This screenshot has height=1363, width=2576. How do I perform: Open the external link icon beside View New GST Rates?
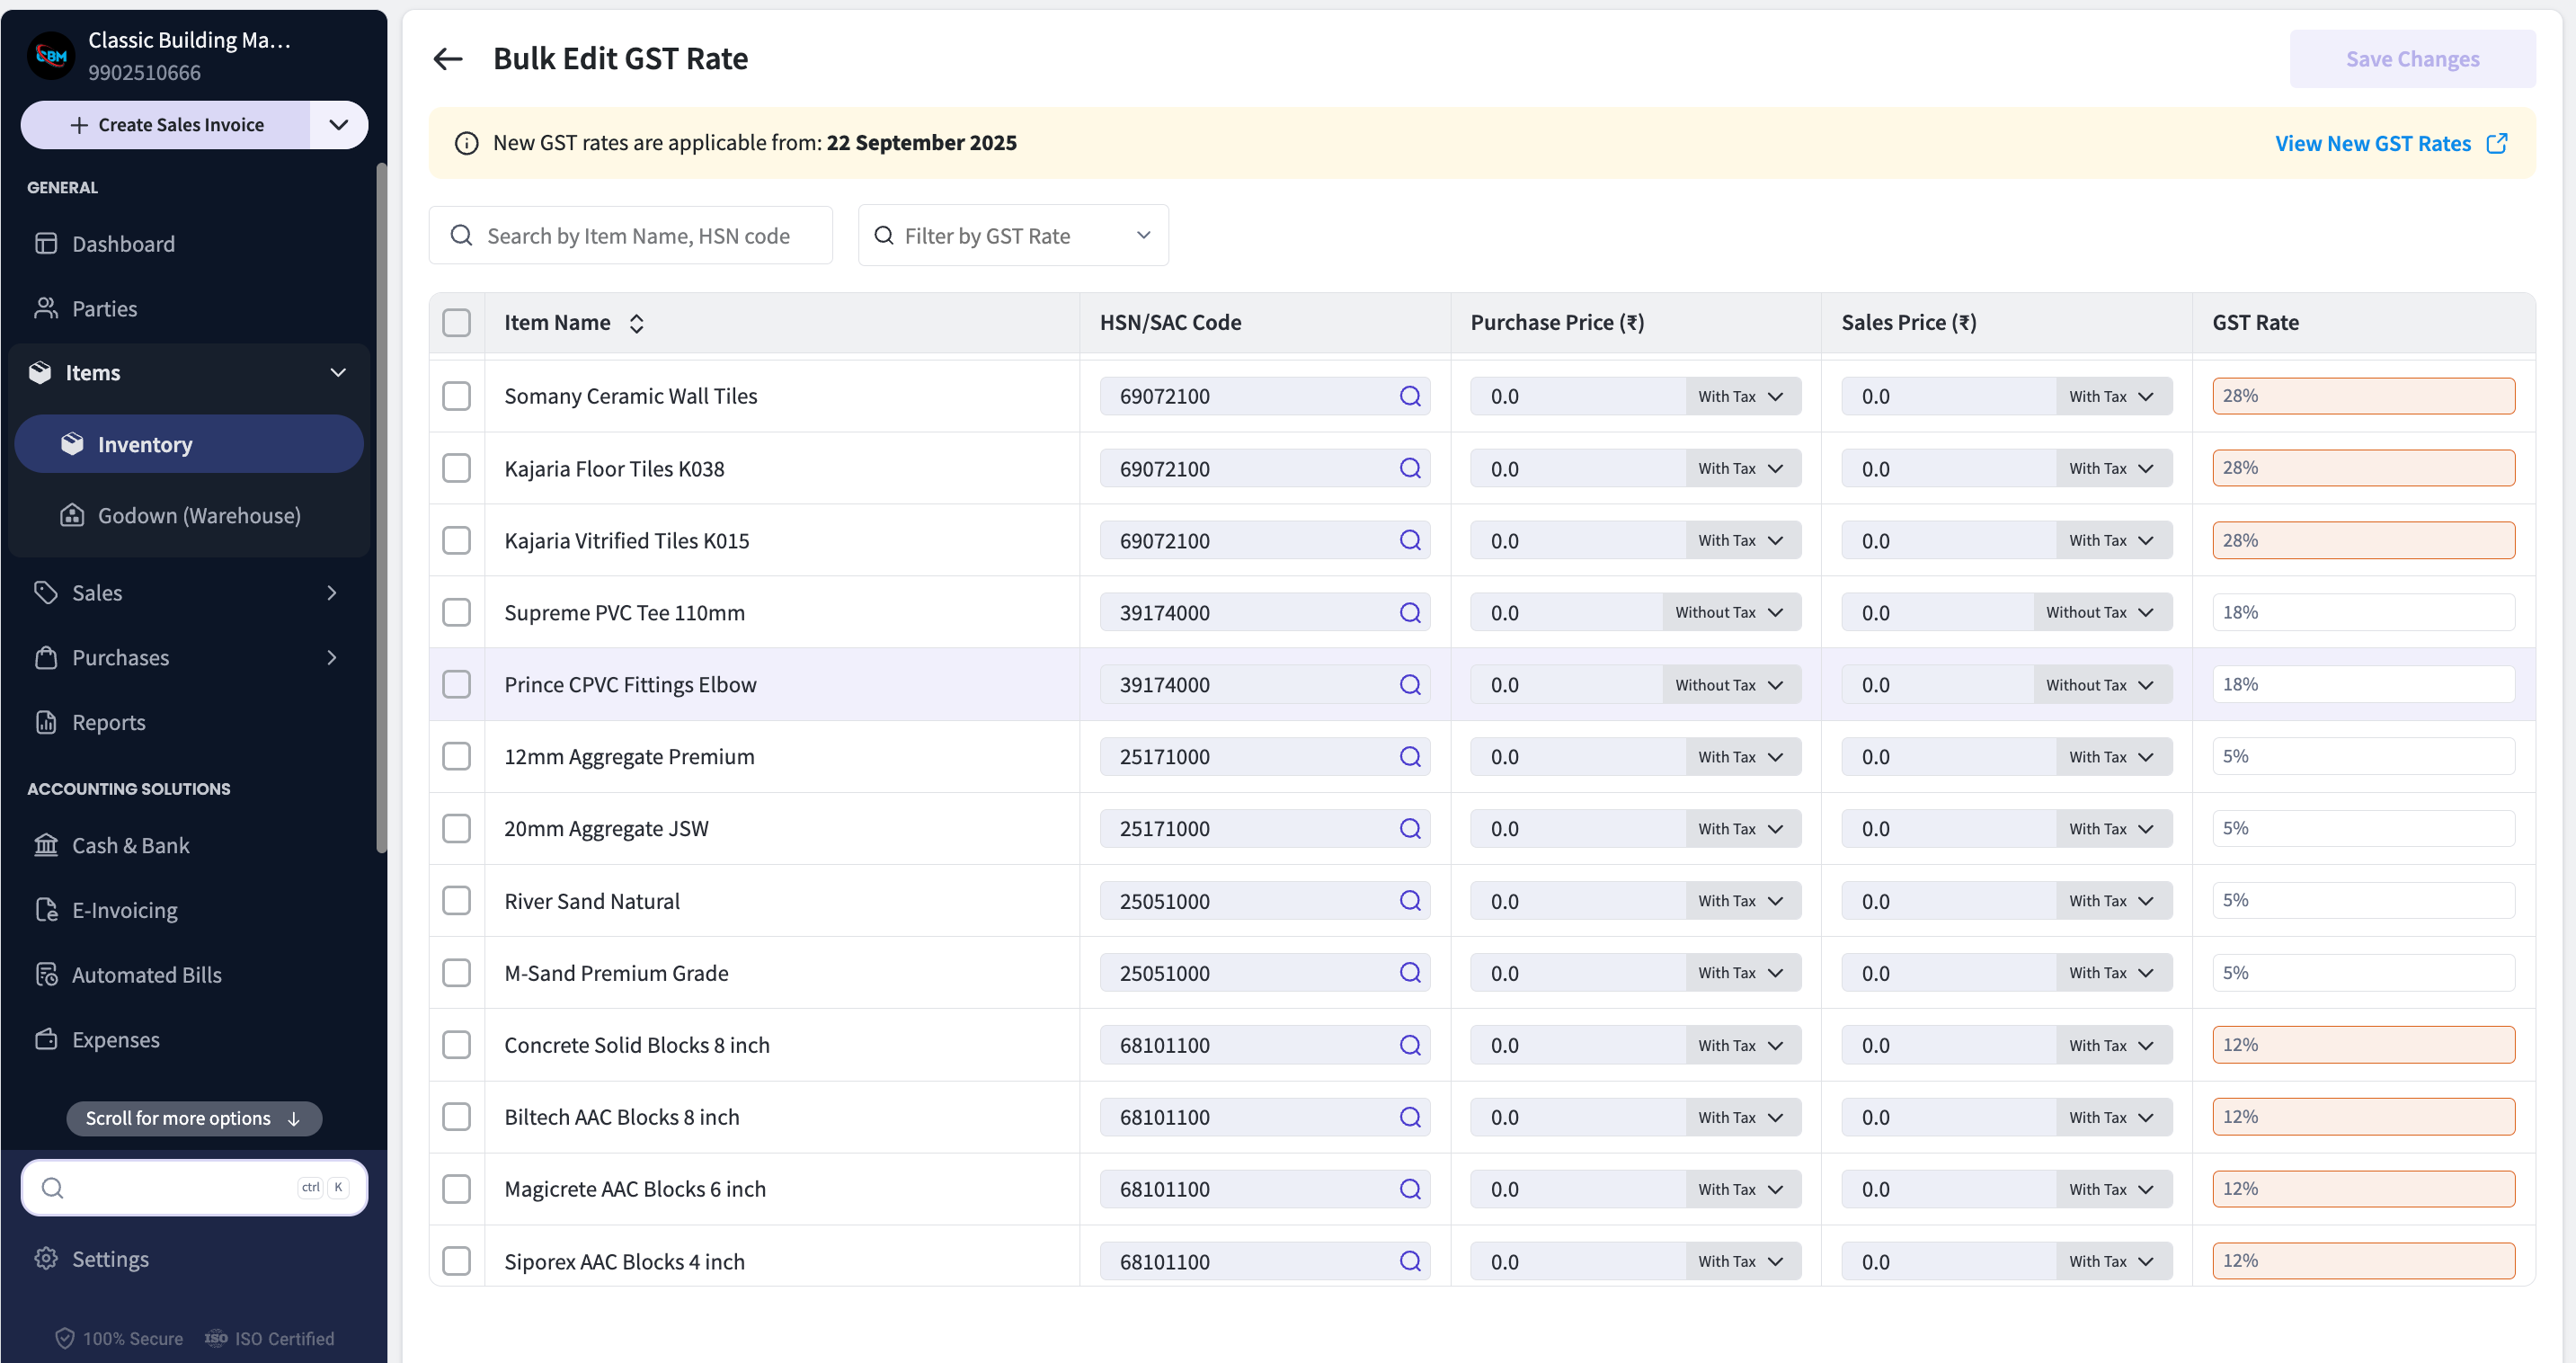pos(2497,143)
